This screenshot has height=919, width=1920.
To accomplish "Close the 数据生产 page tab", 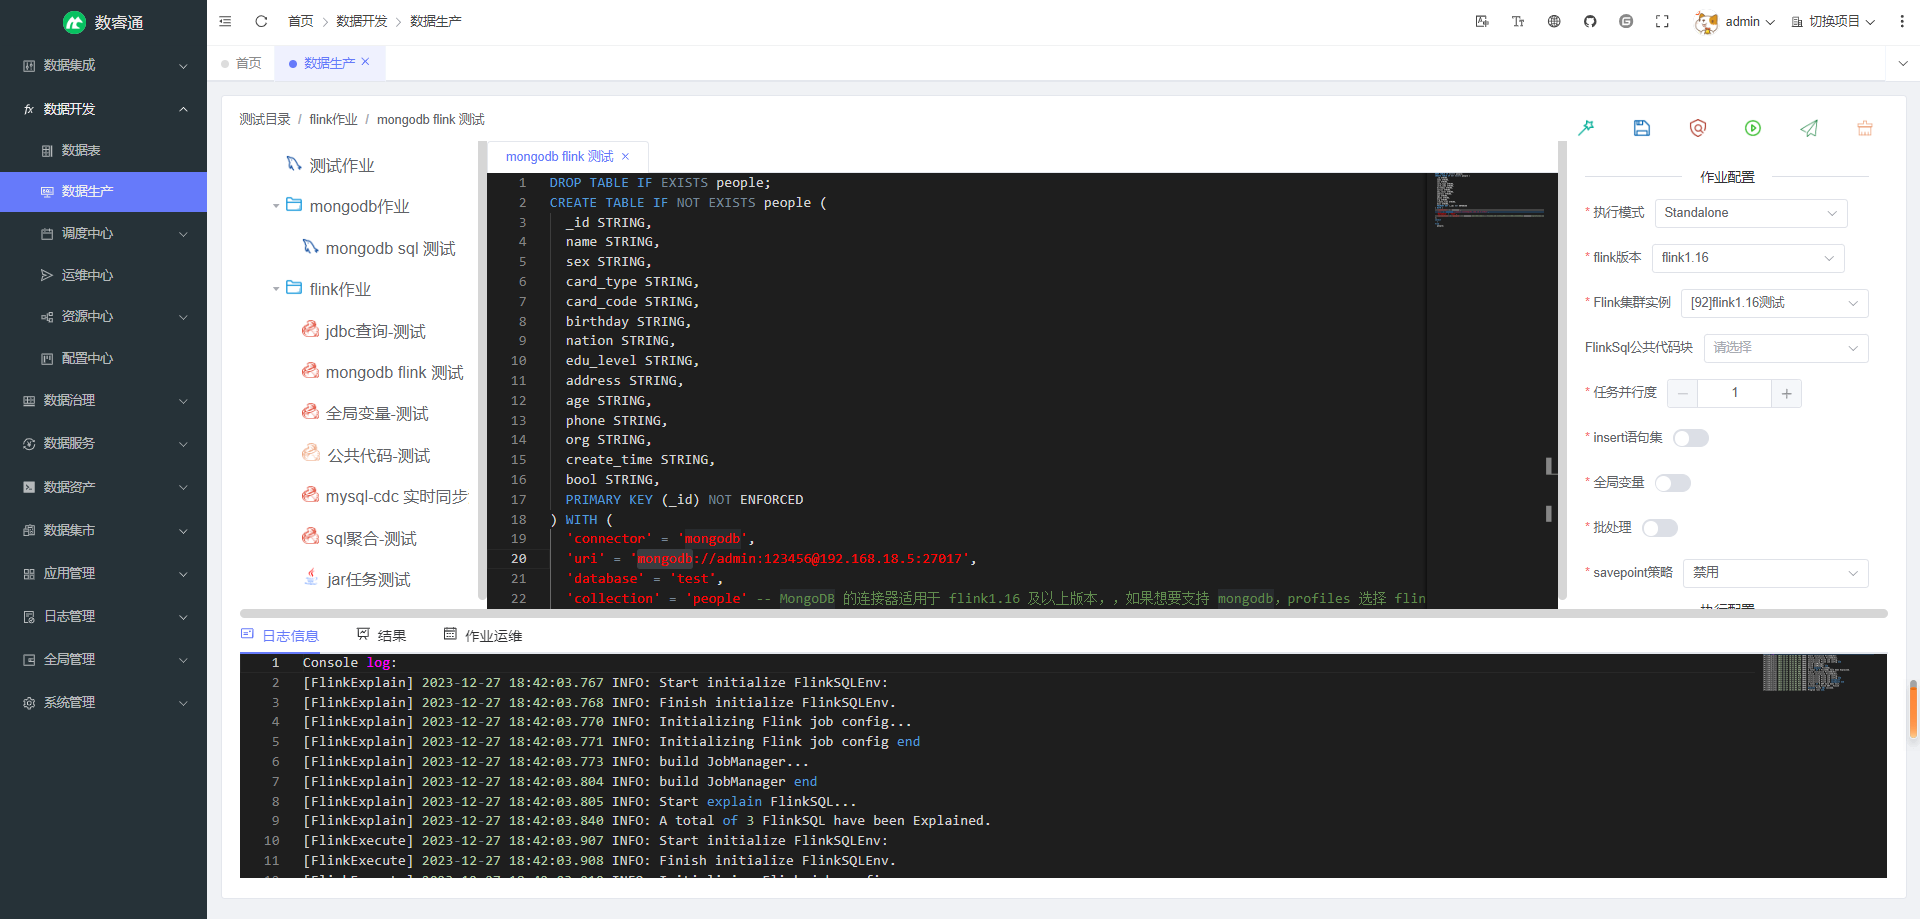I will pyautogui.click(x=366, y=62).
